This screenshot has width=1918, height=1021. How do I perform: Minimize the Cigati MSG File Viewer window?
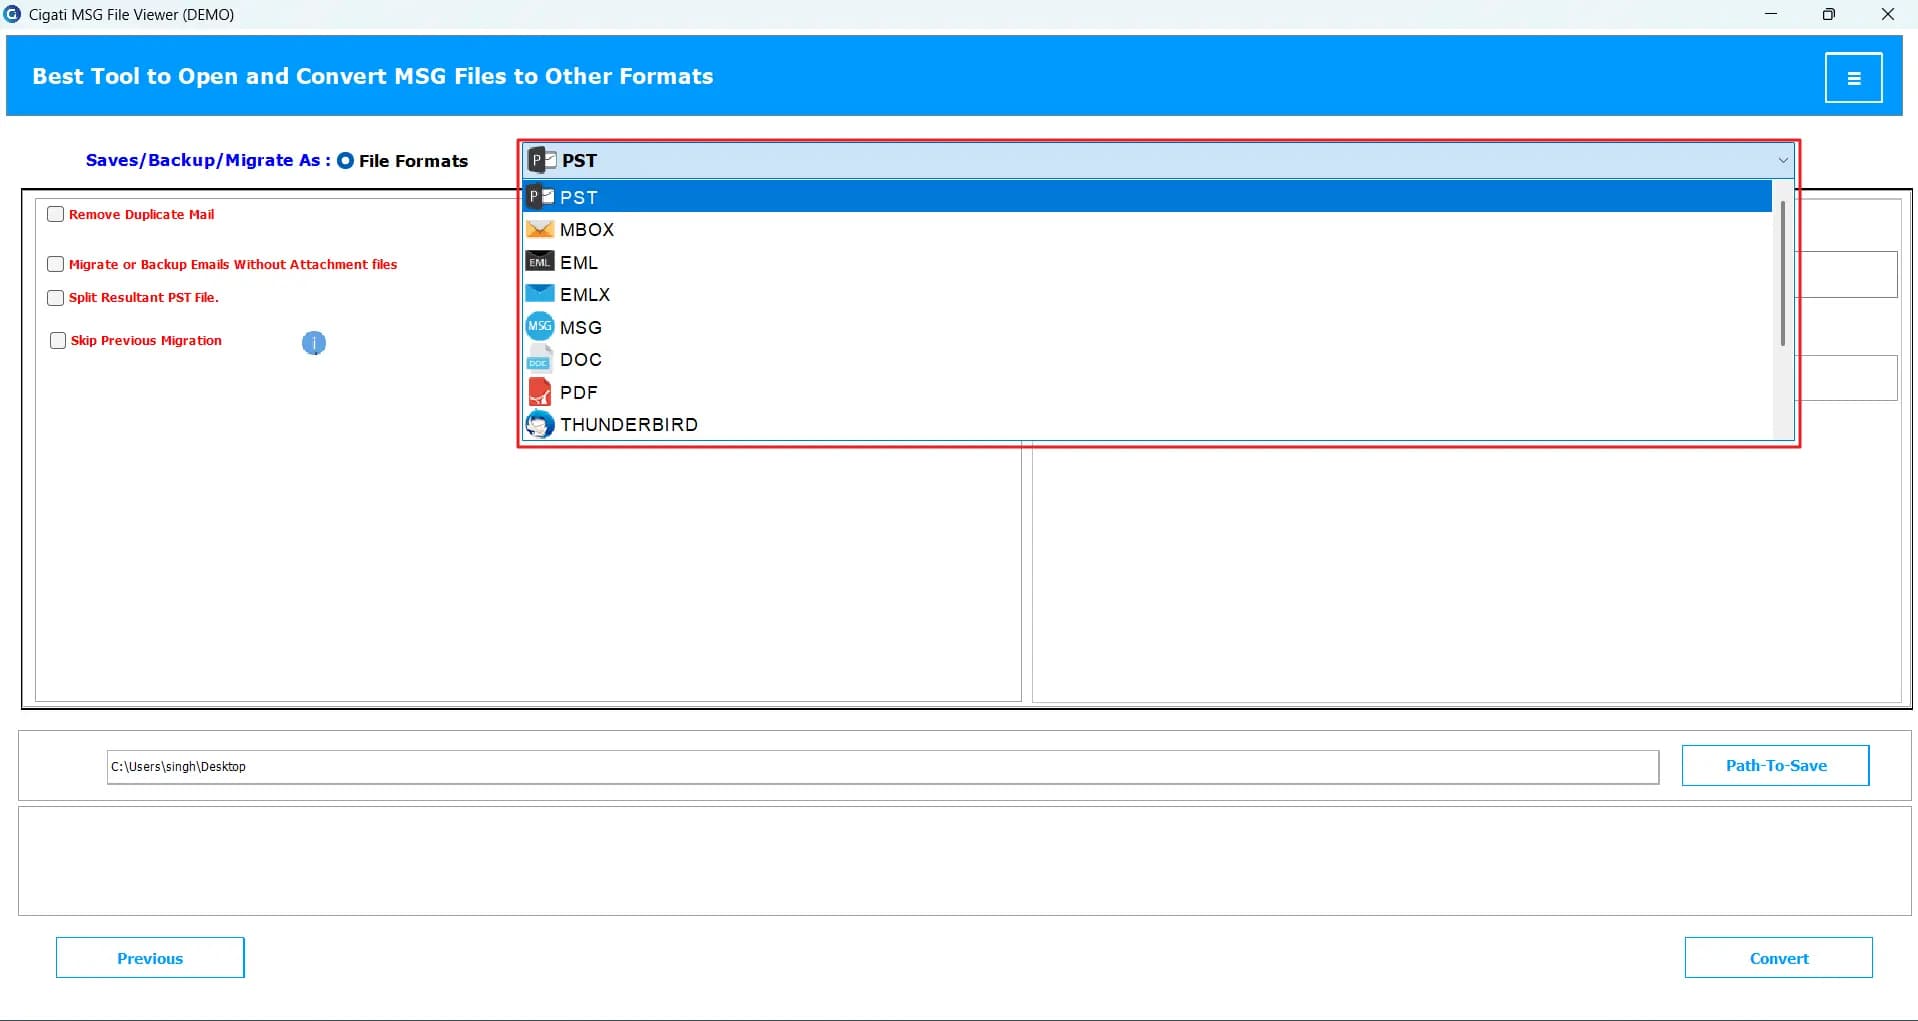point(1771,14)
